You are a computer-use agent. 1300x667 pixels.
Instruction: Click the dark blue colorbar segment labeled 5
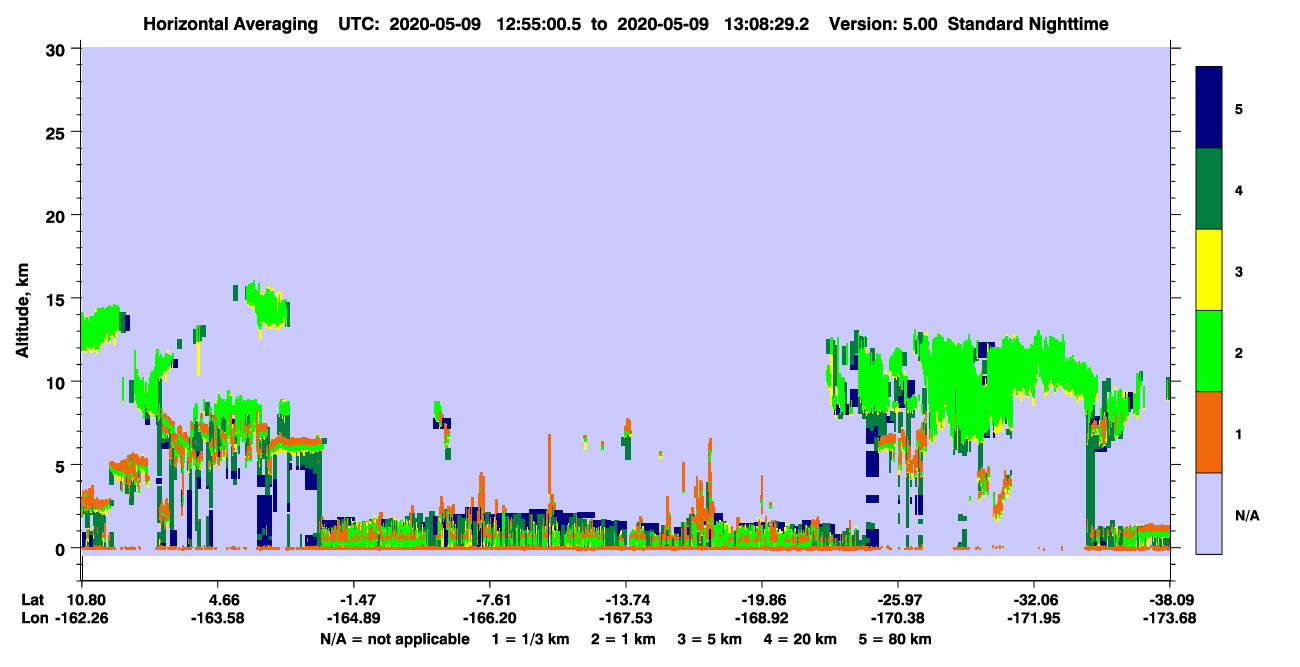pyautogui.click(x=1209, y=107)
